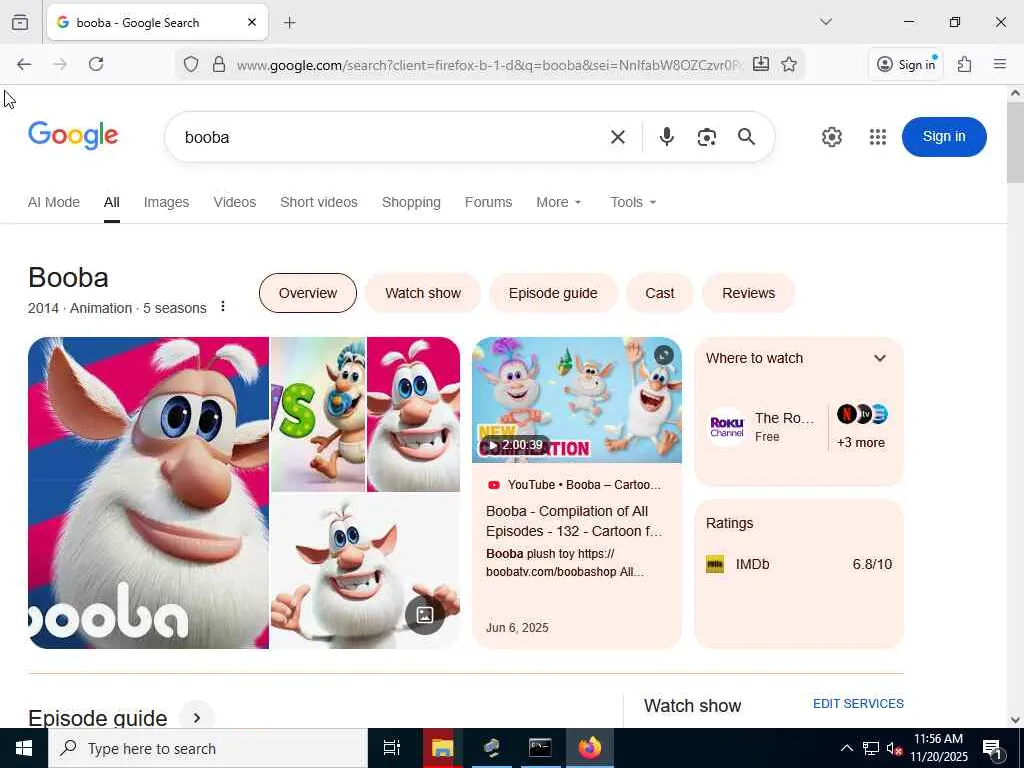This screenshot has height=768, width=1024.
Task: Click the blue Sign in button
Action: [x=944, y=136]
